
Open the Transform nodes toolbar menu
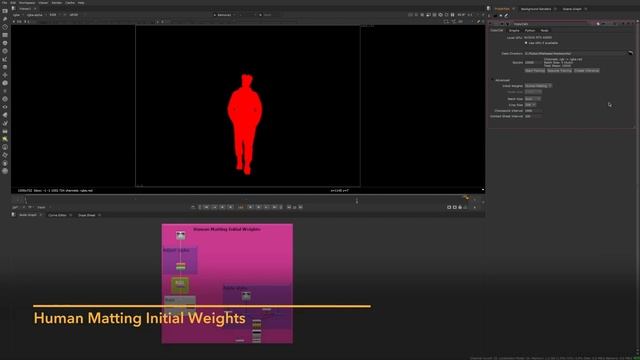pyautogui.click(x=5, y=75)
